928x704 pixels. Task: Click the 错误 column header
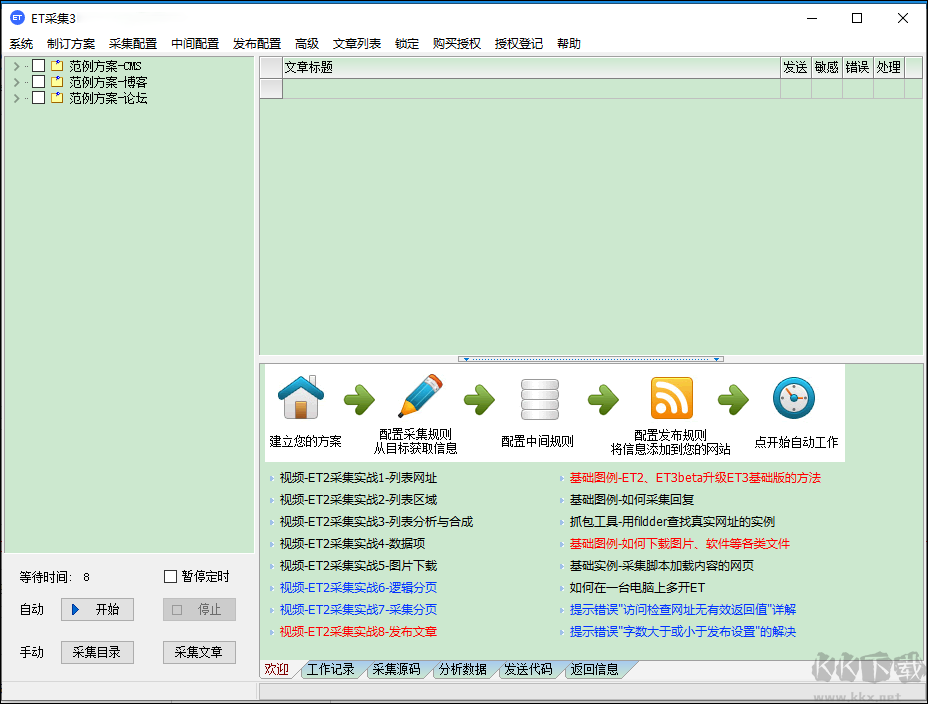tap(858, 67)
